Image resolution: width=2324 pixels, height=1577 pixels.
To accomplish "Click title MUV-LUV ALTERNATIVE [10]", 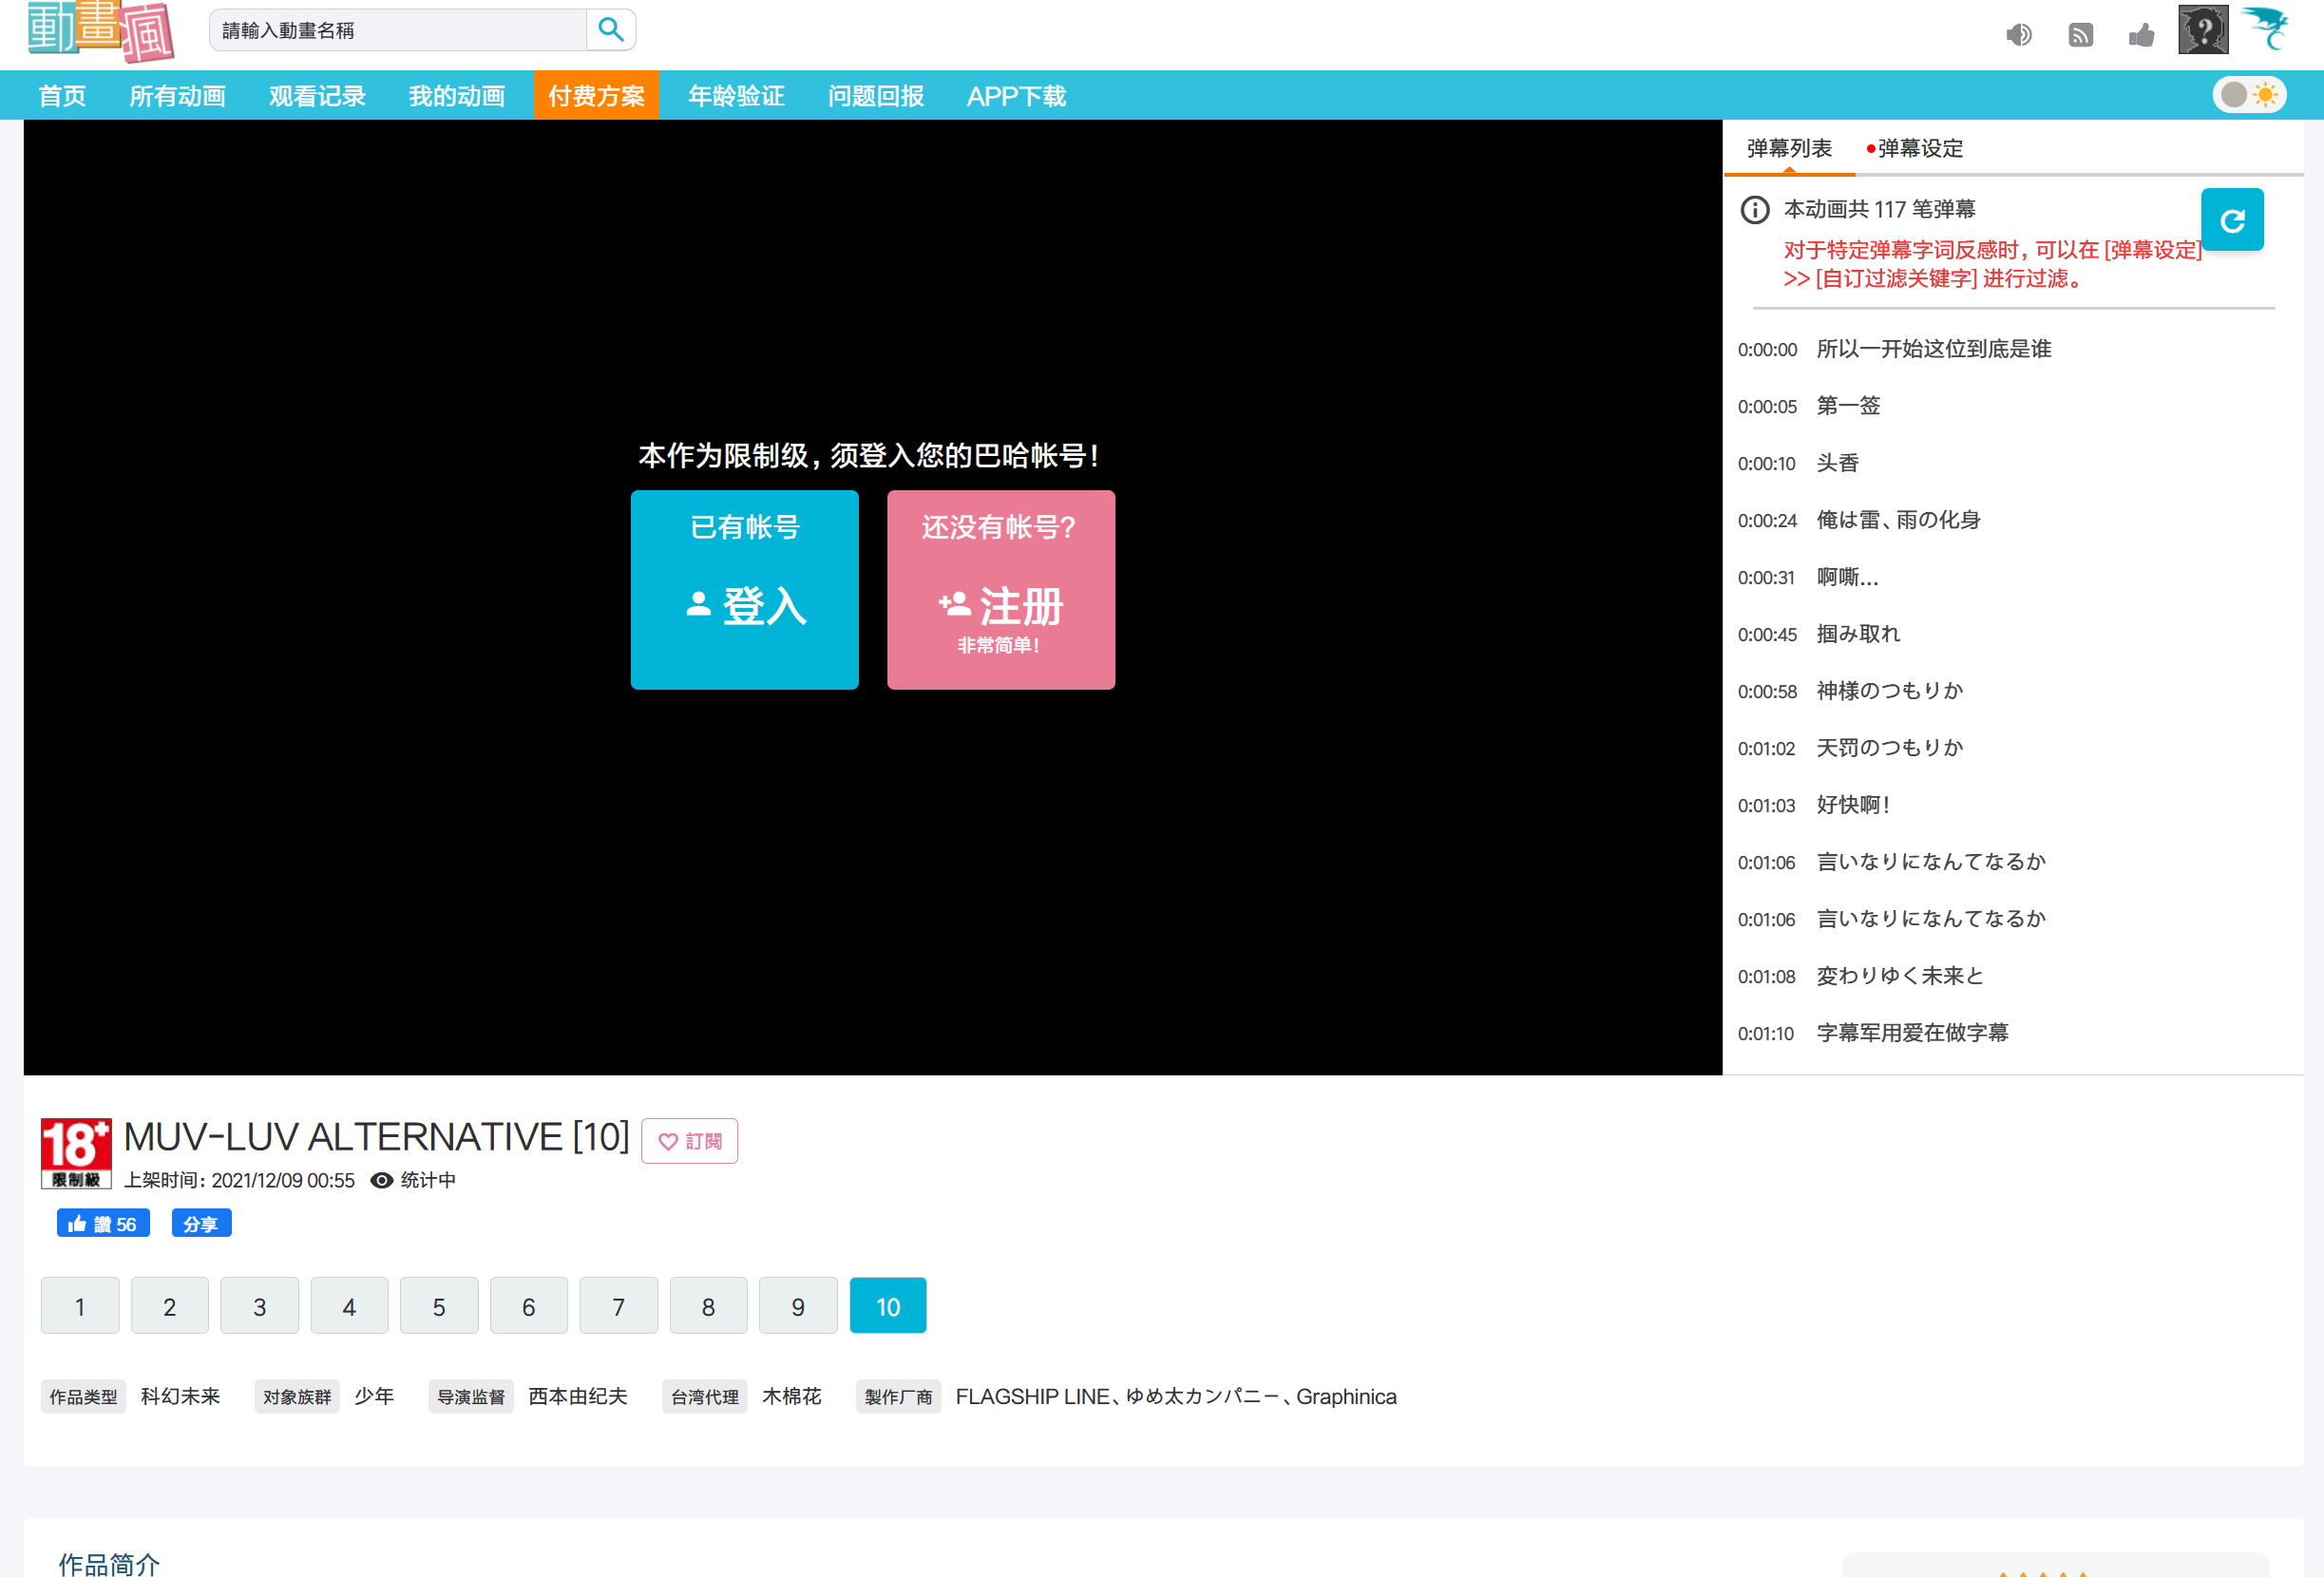I will click(x=376, y=1137).
